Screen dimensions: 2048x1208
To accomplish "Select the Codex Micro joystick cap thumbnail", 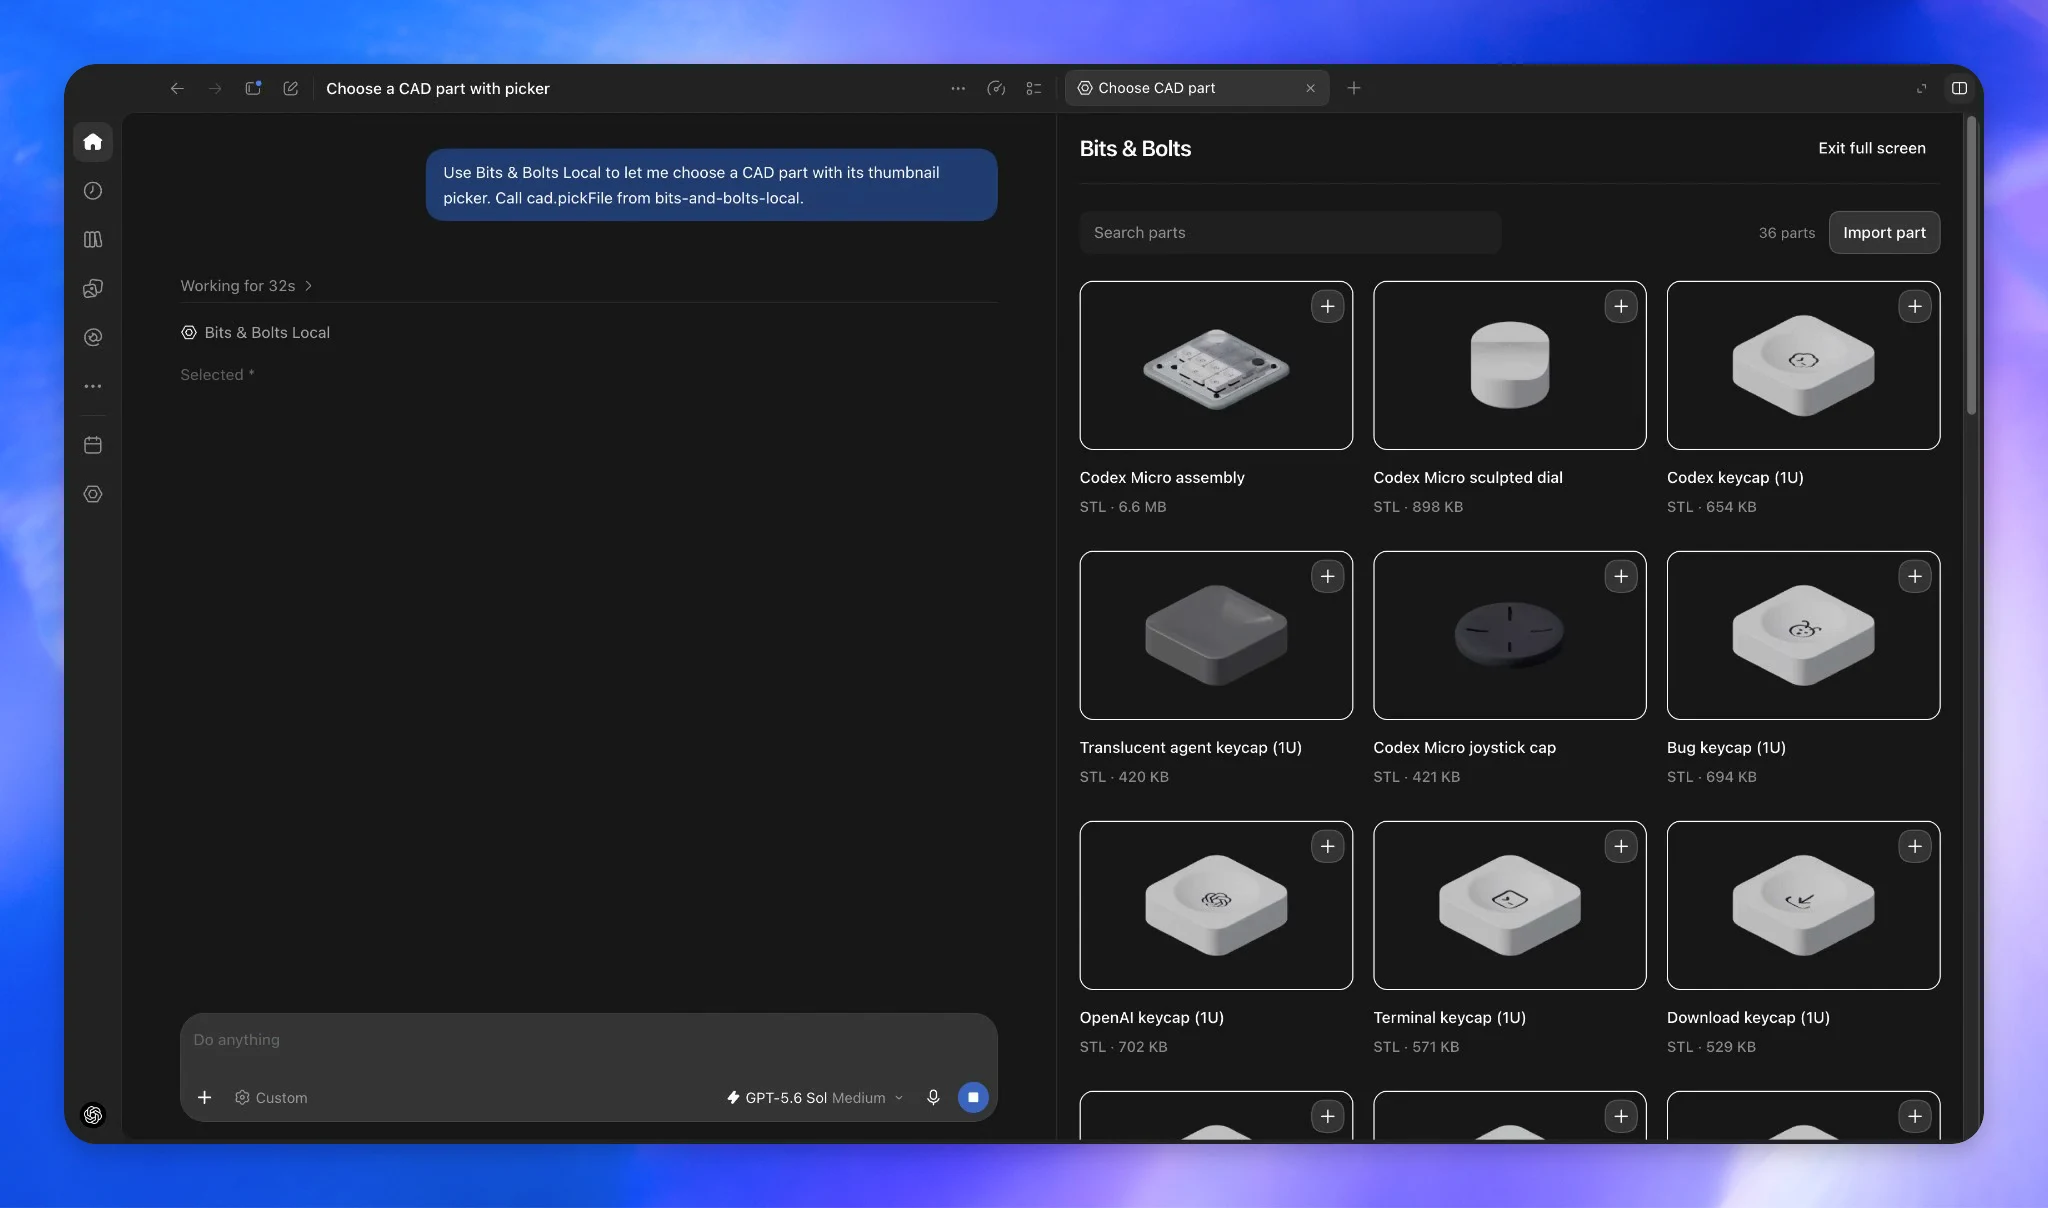I will 1509,636.
